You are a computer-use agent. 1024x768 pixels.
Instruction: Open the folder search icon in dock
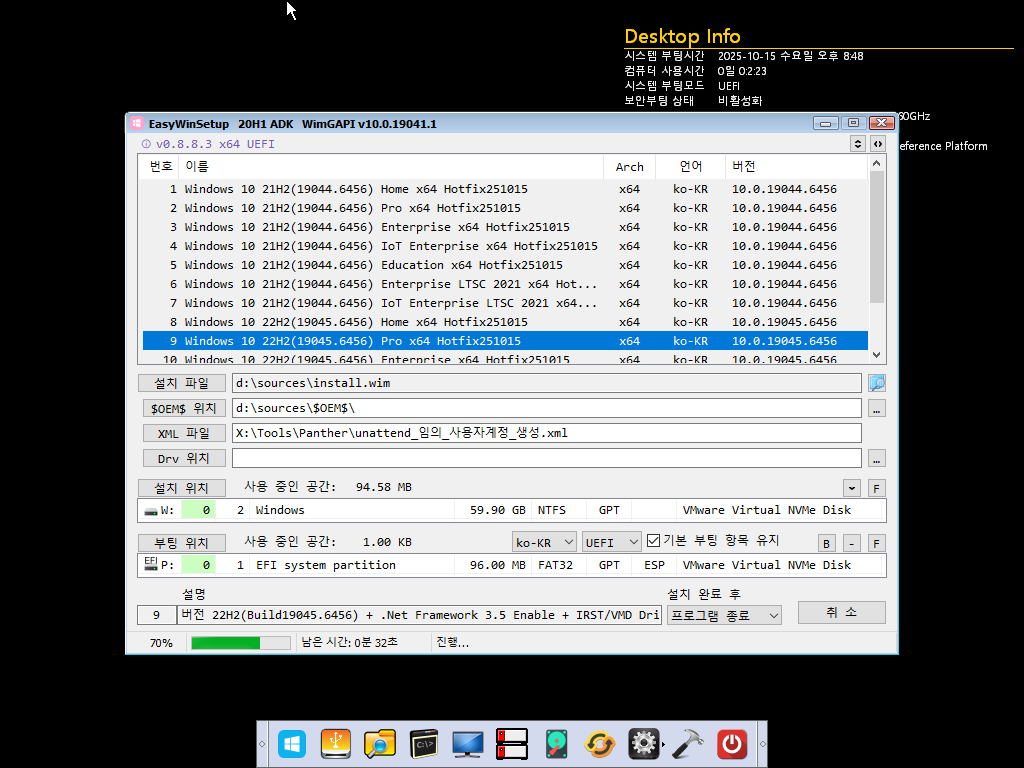coord(379,744)
